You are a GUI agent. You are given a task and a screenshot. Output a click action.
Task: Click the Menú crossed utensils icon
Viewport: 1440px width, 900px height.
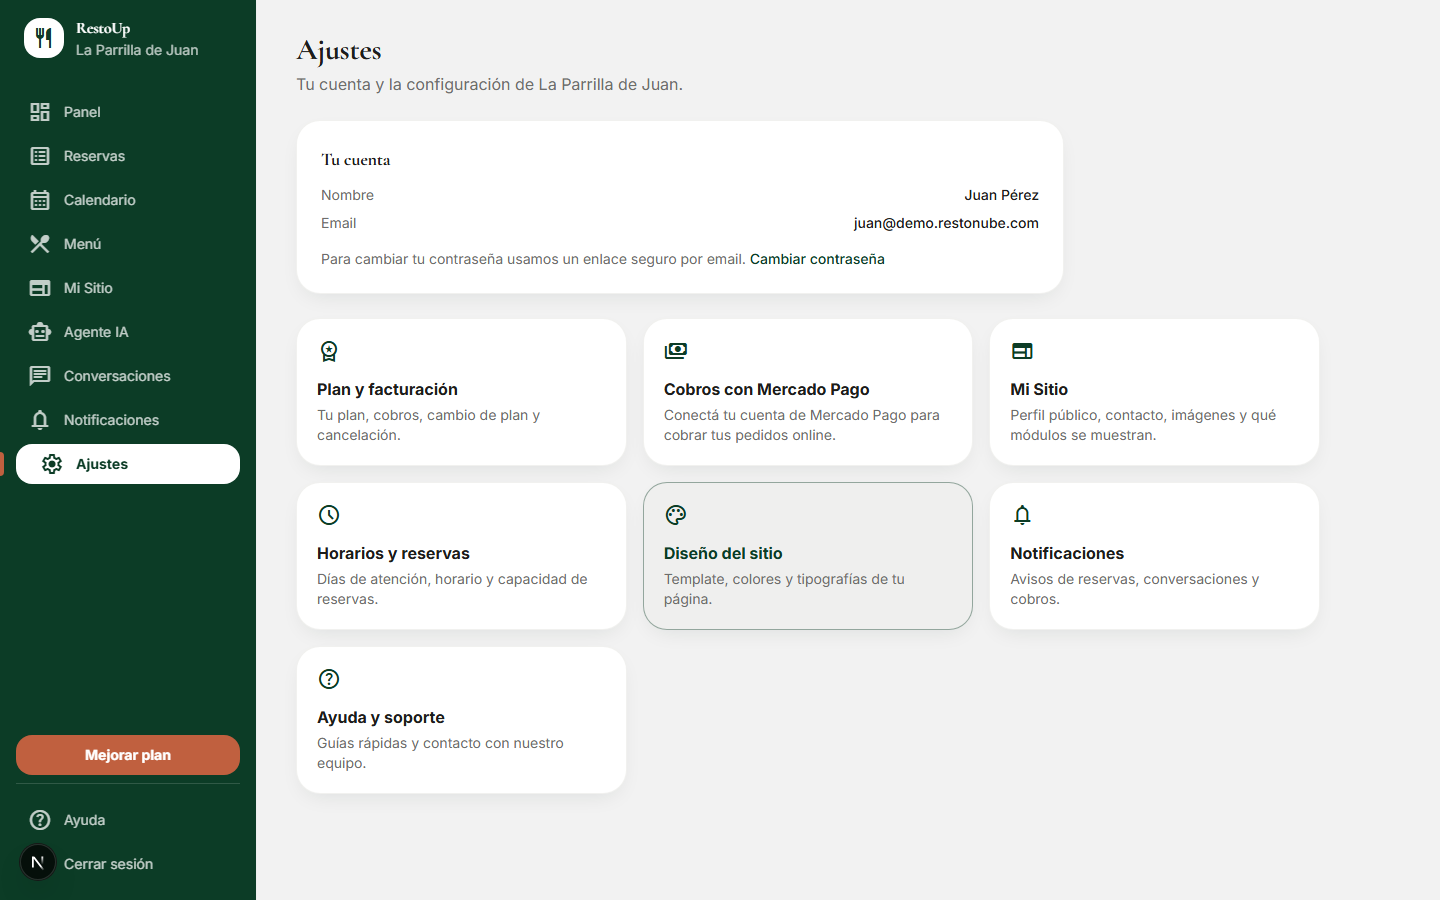(x=40, y=244)
